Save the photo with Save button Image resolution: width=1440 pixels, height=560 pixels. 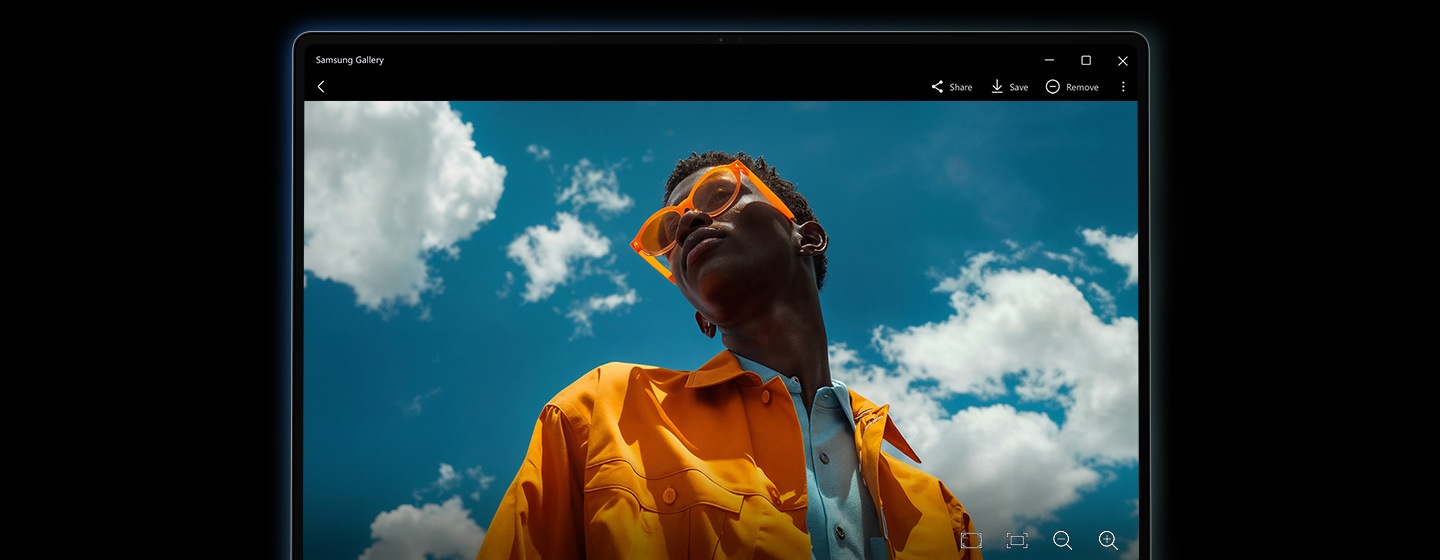1009,87
